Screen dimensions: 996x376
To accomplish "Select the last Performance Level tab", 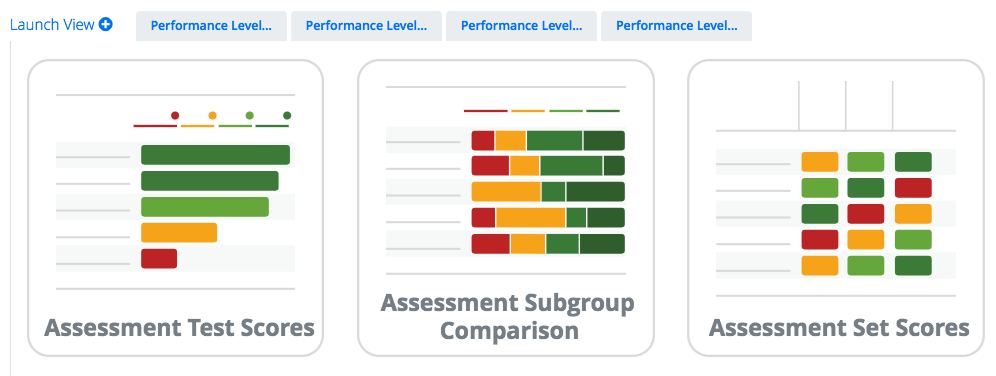I will [676, 26].
